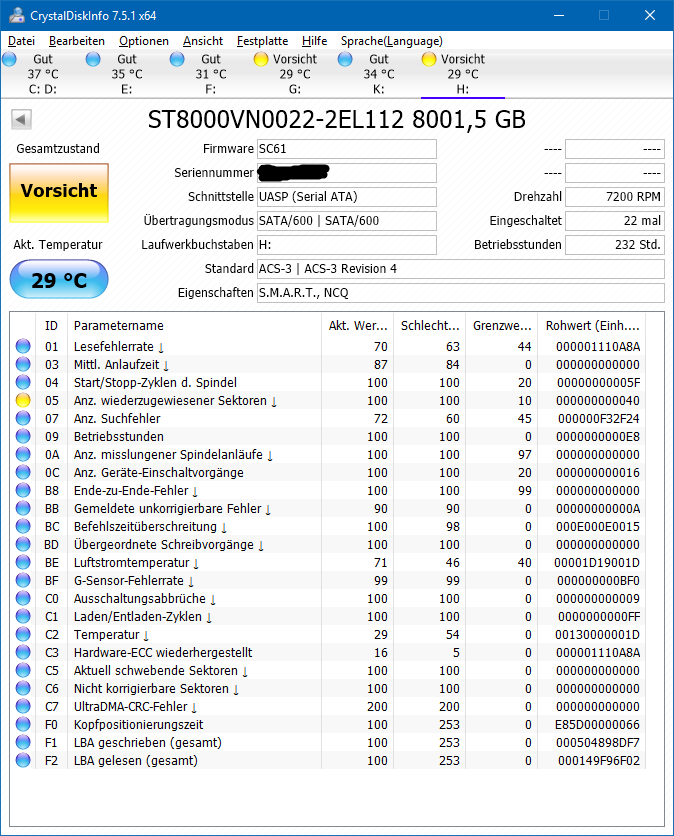Select parameter name Hardware-ECC wiederhergestellt
The image size is (674, 836).
point(163,653)
